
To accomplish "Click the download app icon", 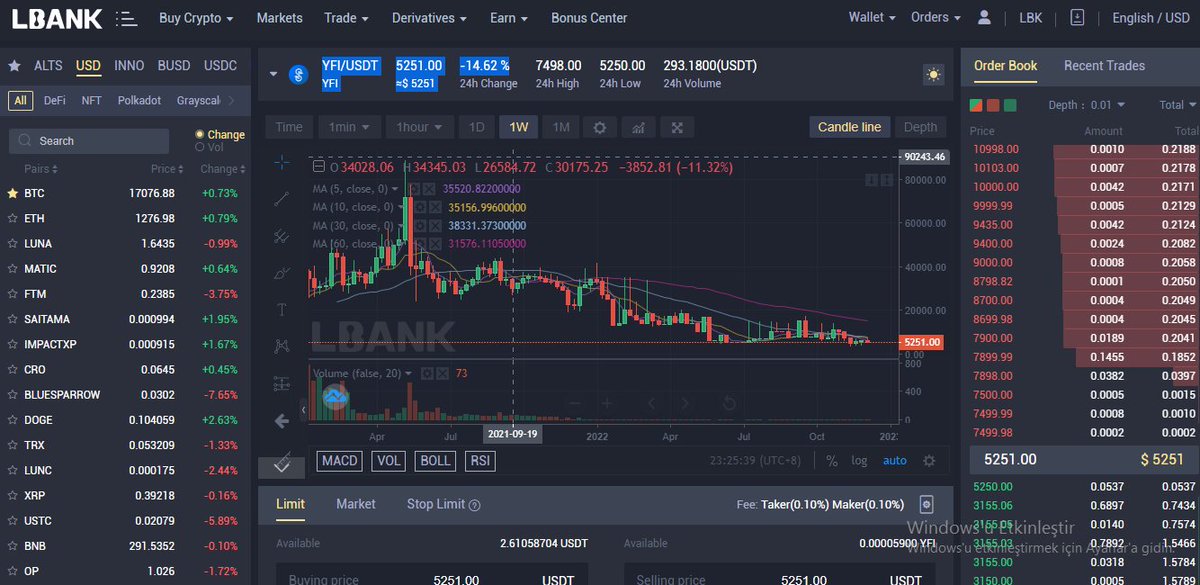I will [x=1077, y=18].
